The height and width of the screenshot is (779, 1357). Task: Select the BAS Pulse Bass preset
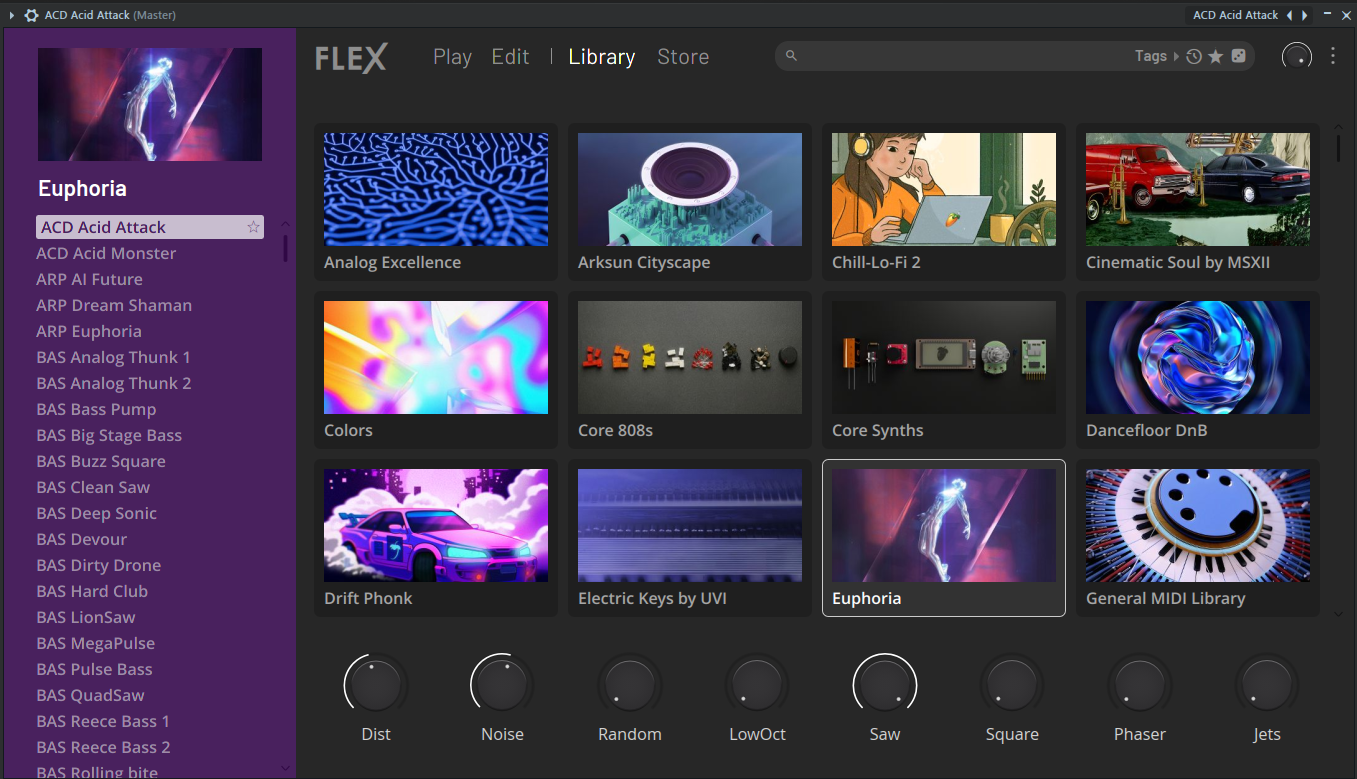(x=94, y=669)
